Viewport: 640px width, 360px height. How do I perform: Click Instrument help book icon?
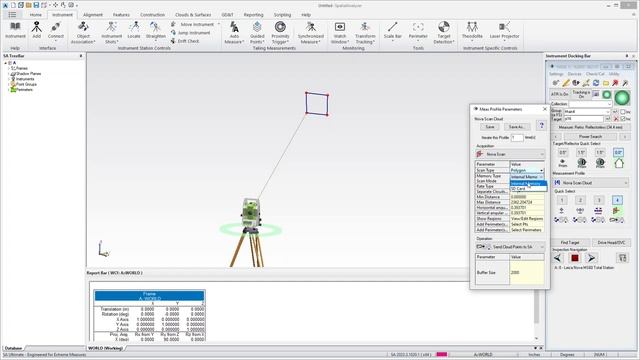pos(15,27)
